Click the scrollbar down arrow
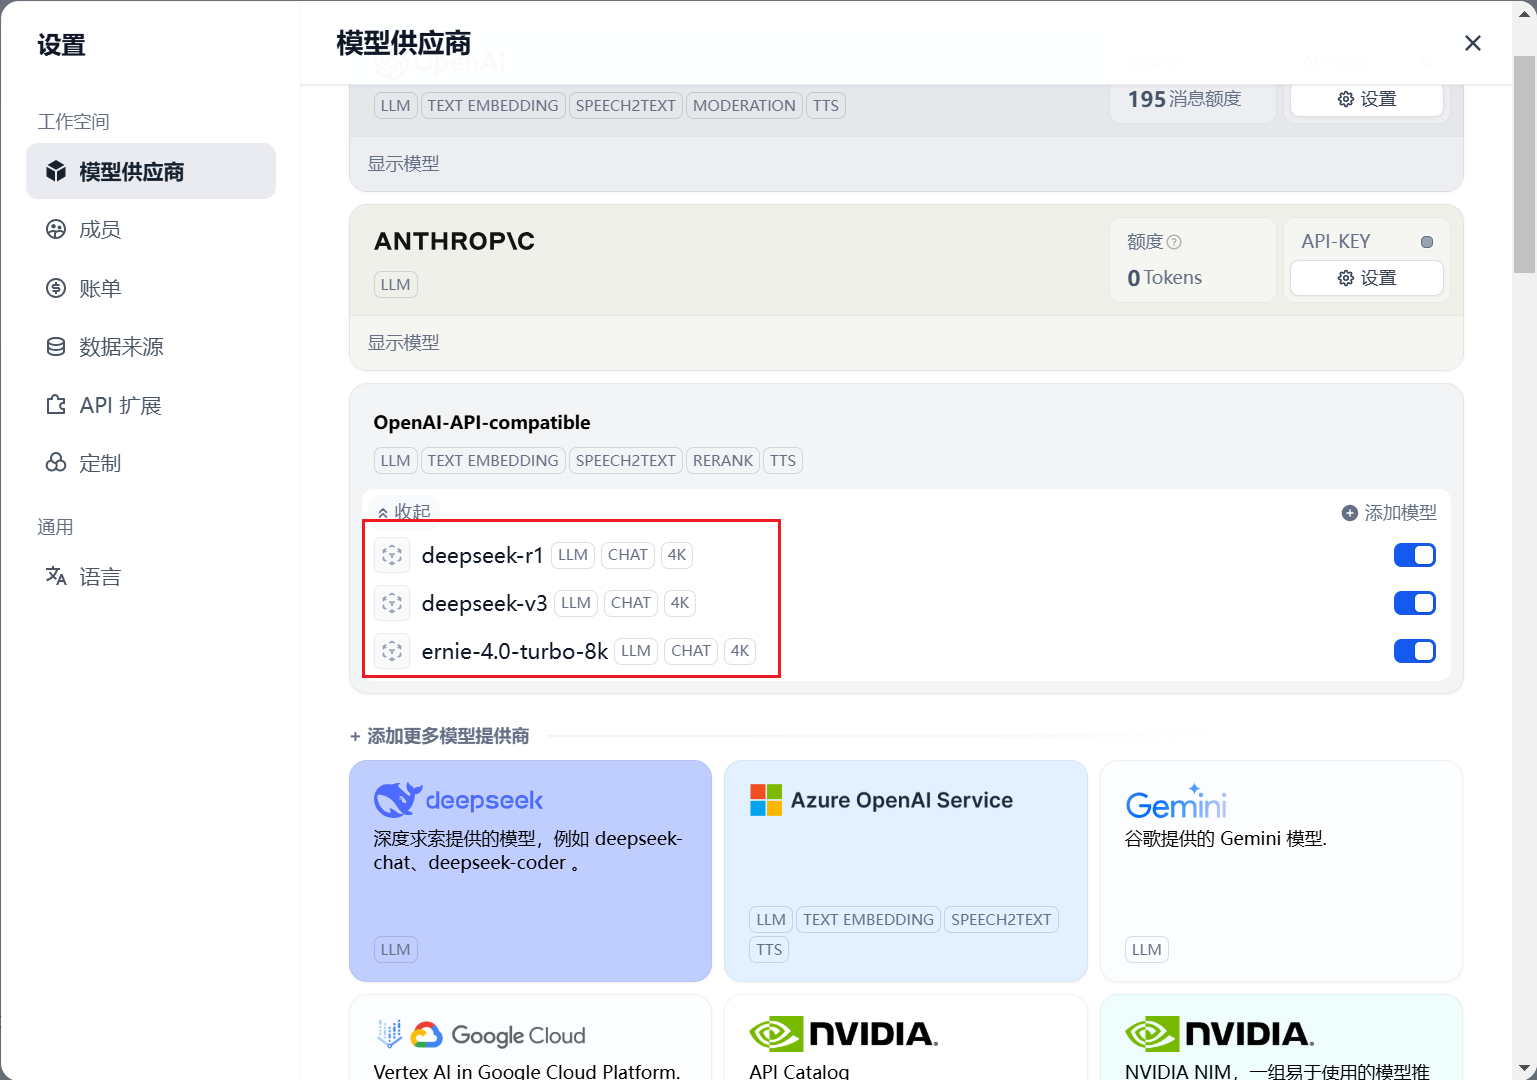1537x1080 pixels. 1524,1068
